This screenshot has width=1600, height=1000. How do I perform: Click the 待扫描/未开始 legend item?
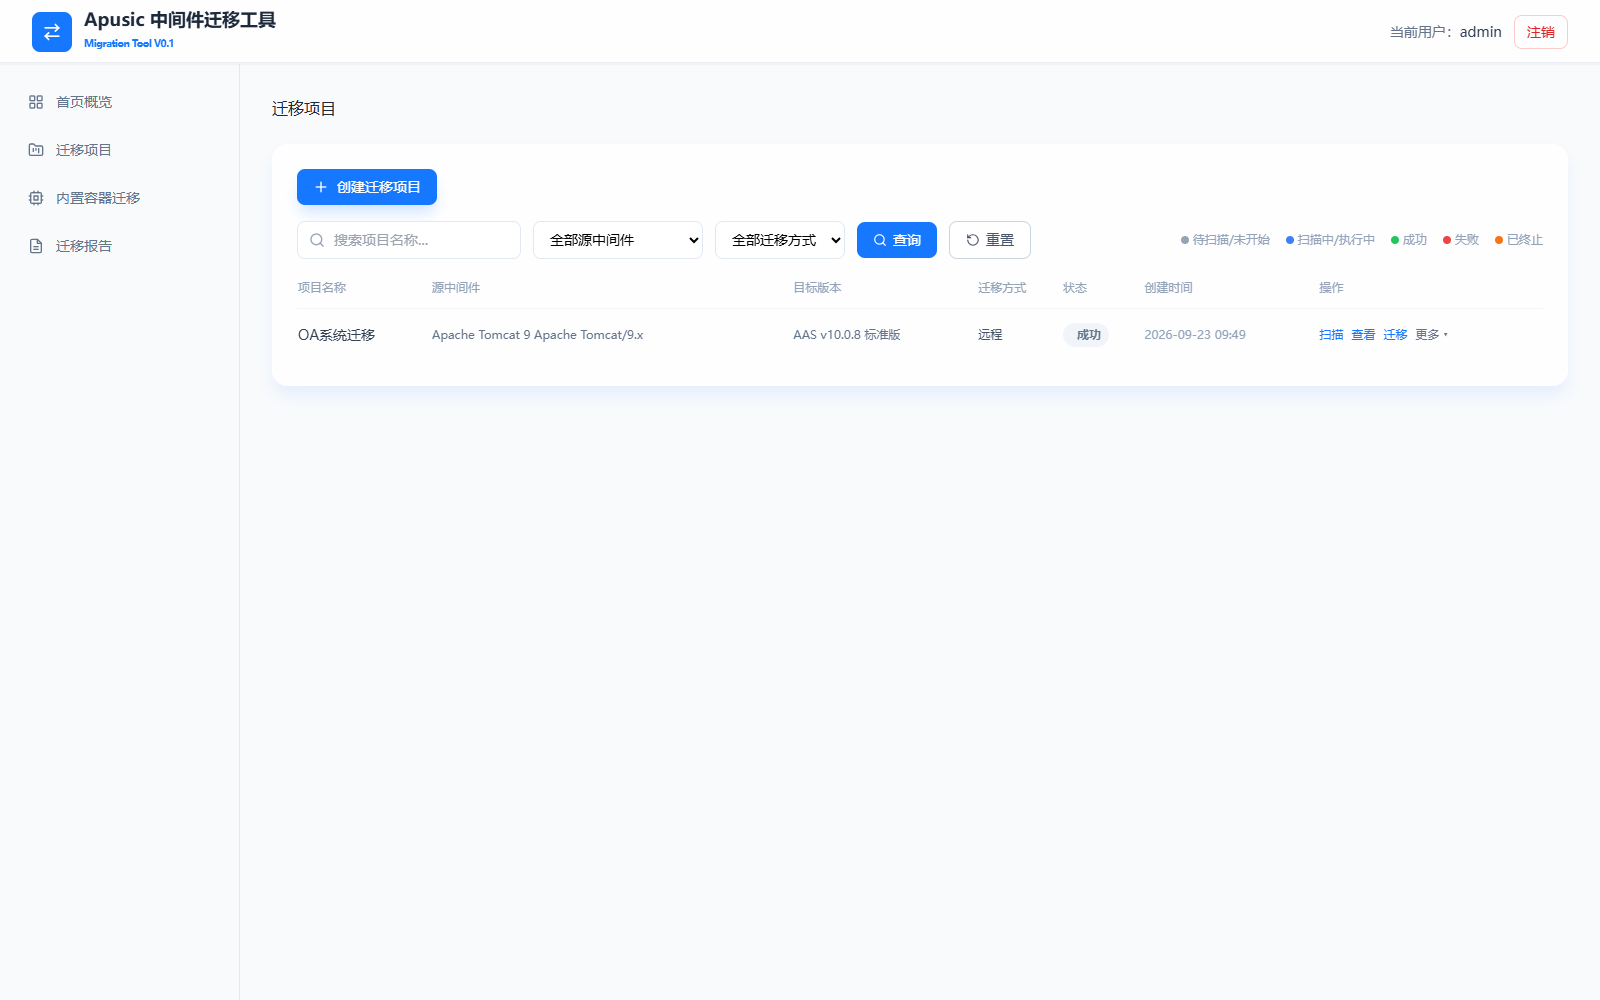point(1225,240)
